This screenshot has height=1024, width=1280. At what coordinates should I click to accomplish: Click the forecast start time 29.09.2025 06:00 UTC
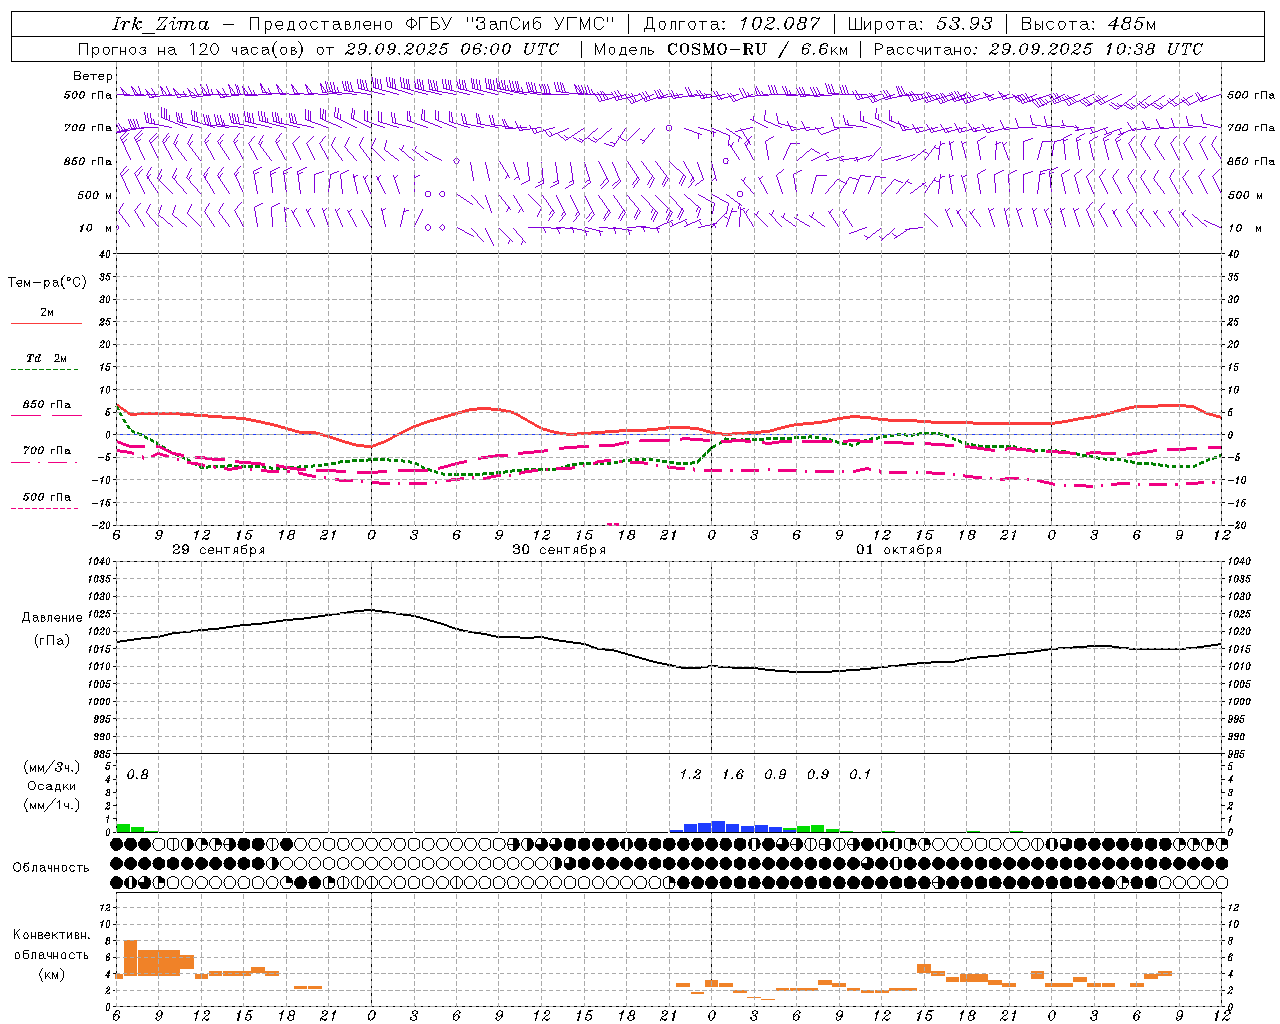[452, 49]
